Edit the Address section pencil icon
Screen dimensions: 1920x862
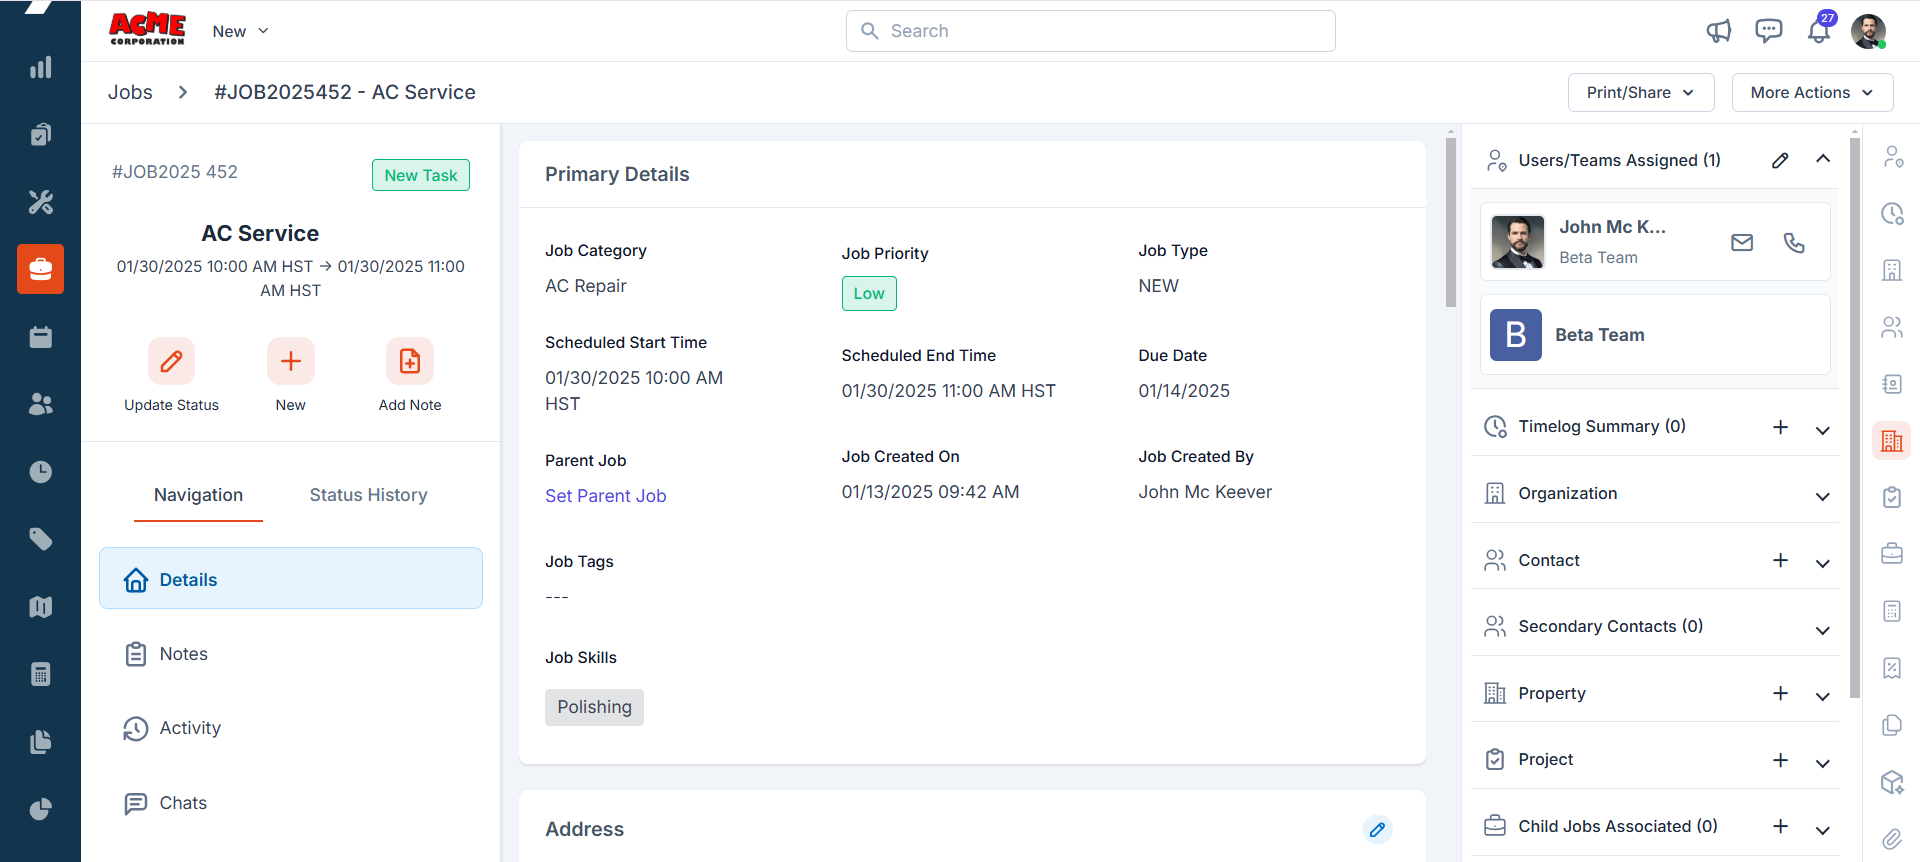(x=1377, y=829)
